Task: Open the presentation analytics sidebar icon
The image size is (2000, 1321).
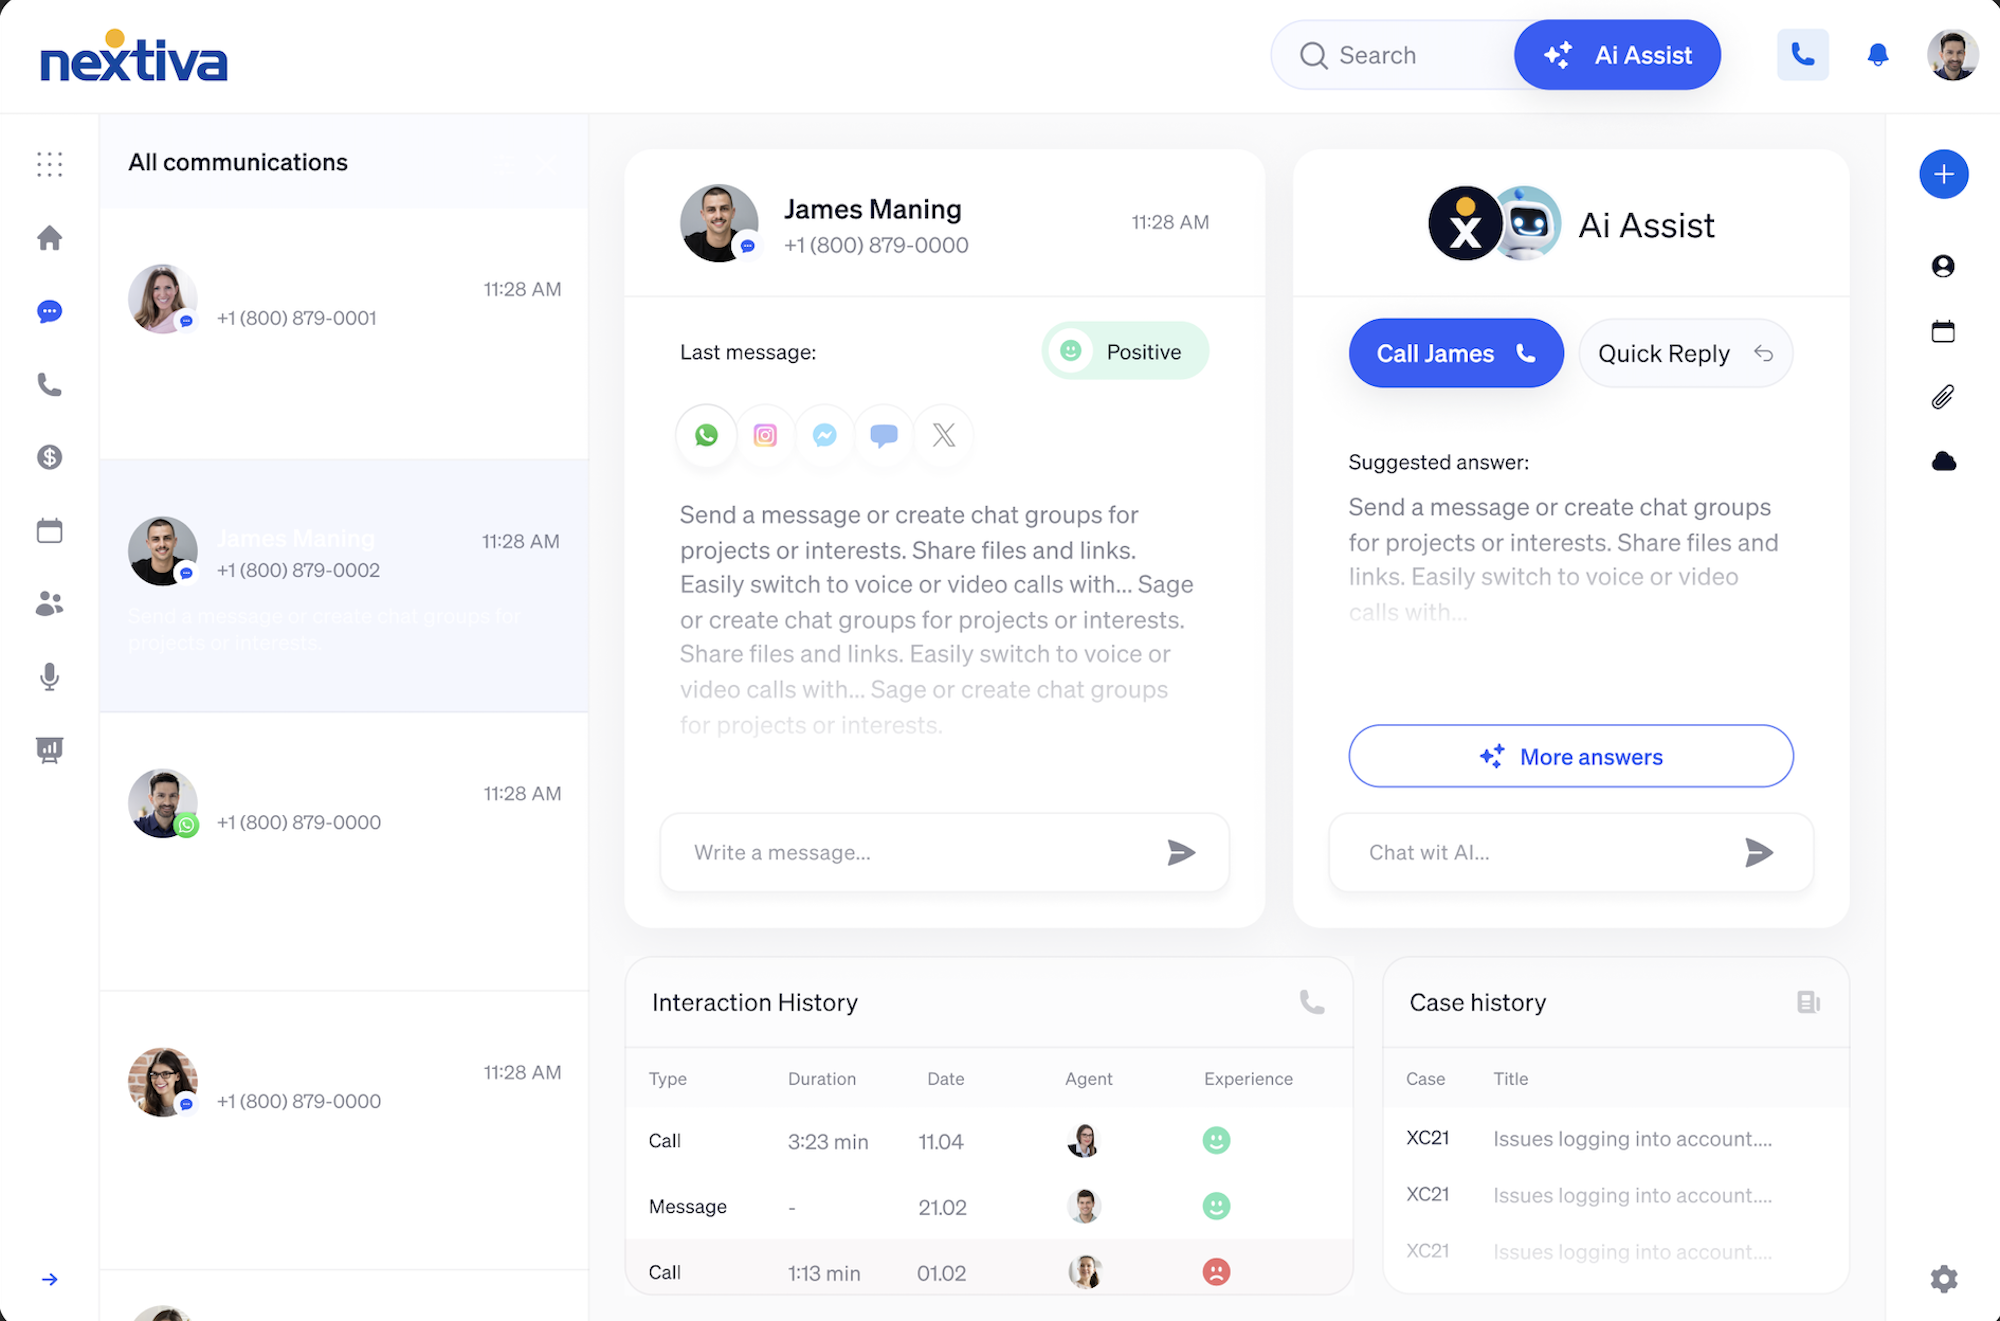Action: (49, 750)
